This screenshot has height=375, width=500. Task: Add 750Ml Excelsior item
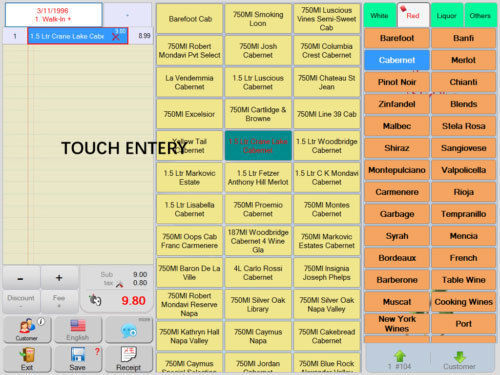click(x=190, y=114)
